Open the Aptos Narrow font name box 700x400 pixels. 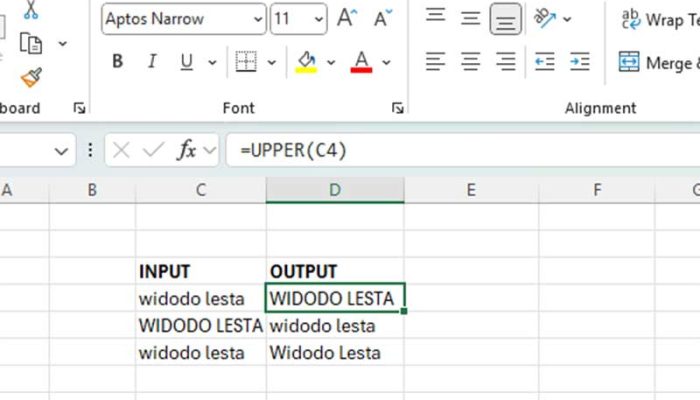point(183,19)
